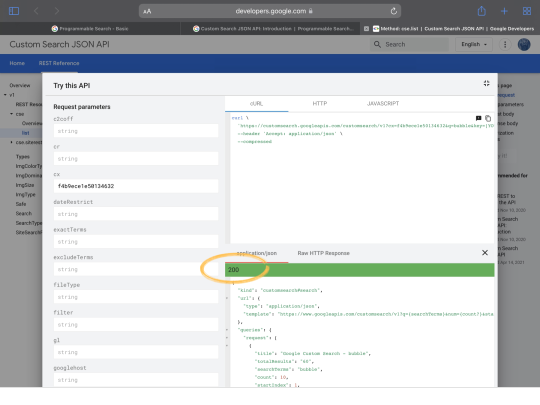The image size is (540, 405).
Task: Collapse the v1 tree section
Action: (x=5, y=95)
